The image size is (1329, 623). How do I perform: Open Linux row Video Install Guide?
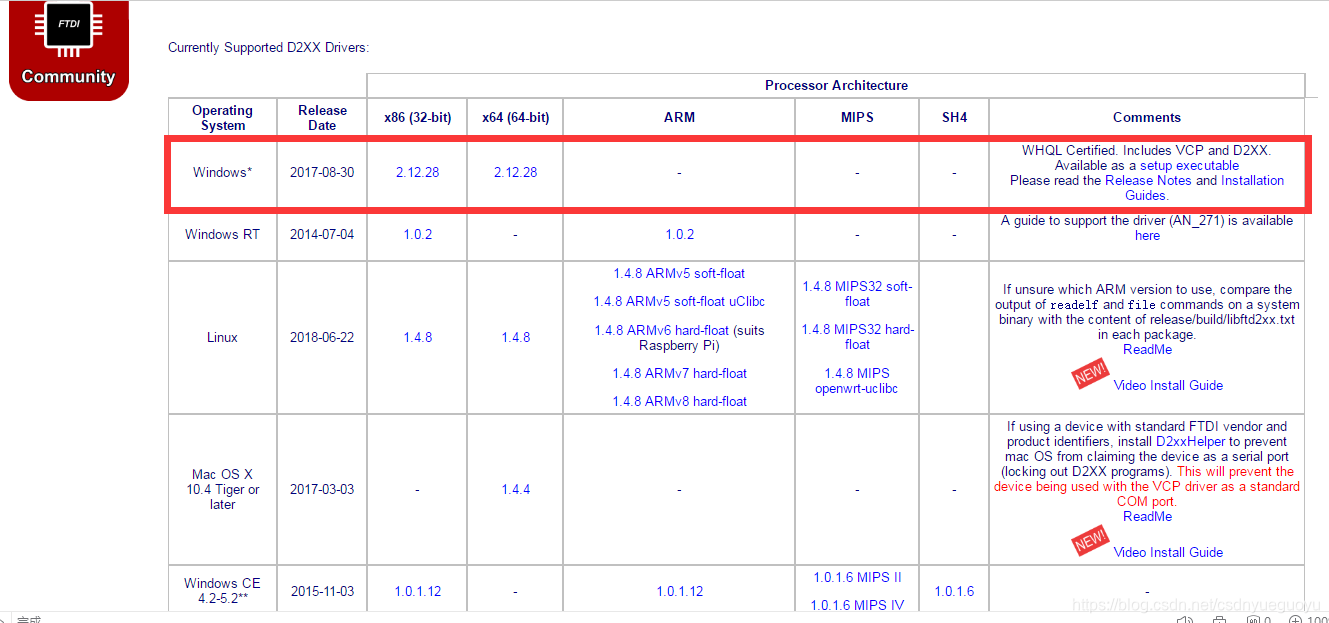click(1168, 385)
